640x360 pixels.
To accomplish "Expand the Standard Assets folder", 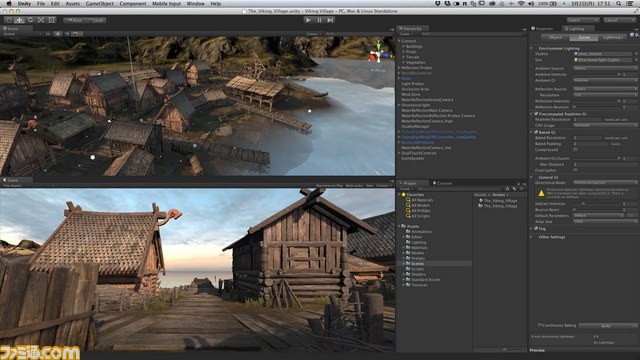I will click(404, 280).
